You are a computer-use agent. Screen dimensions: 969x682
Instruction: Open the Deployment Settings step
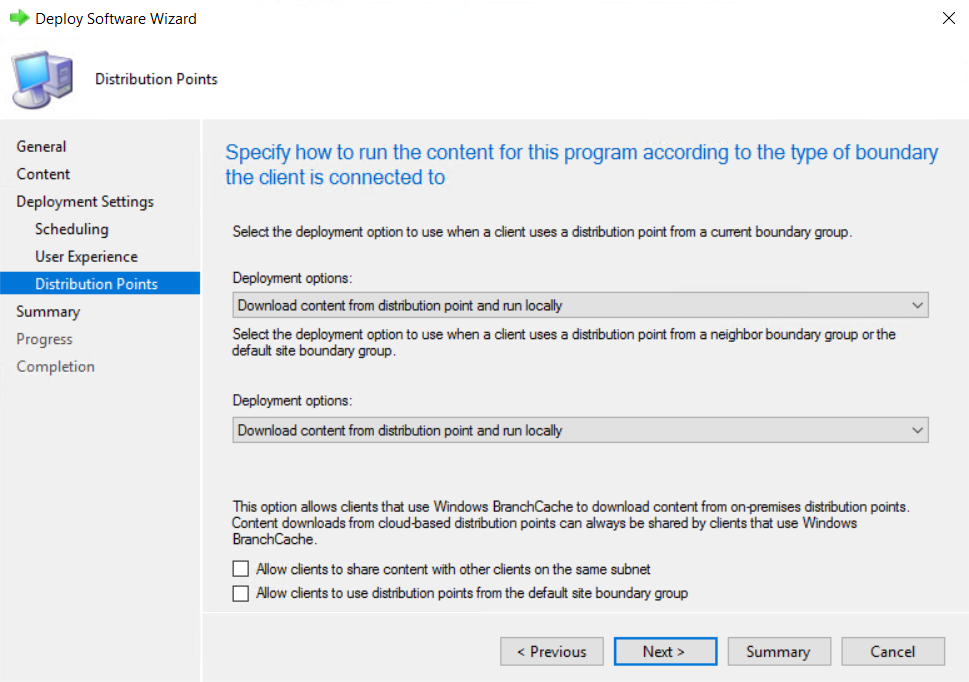[x=85, y=201]
